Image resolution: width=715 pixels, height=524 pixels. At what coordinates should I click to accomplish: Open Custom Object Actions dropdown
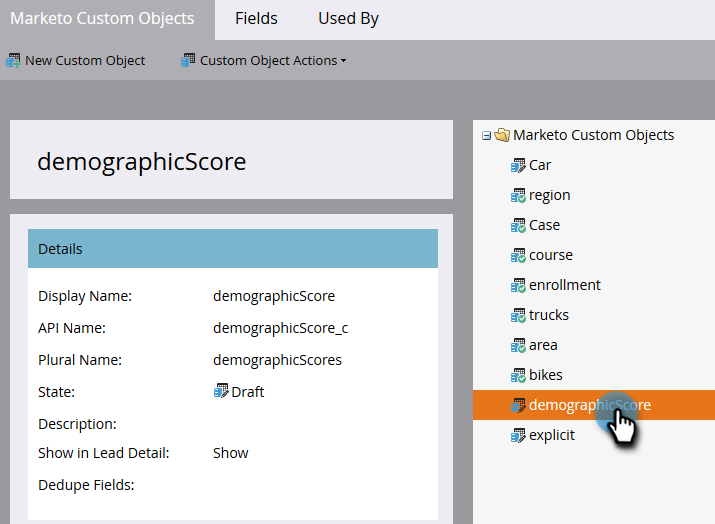click(x=273, y=61)
